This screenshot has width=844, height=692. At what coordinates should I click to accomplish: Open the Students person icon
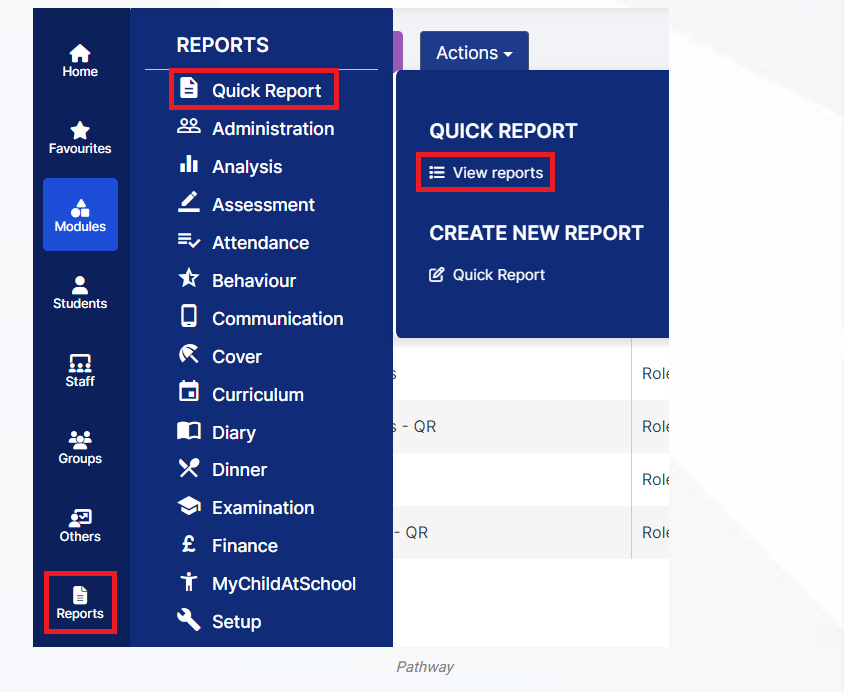point(80,293)
